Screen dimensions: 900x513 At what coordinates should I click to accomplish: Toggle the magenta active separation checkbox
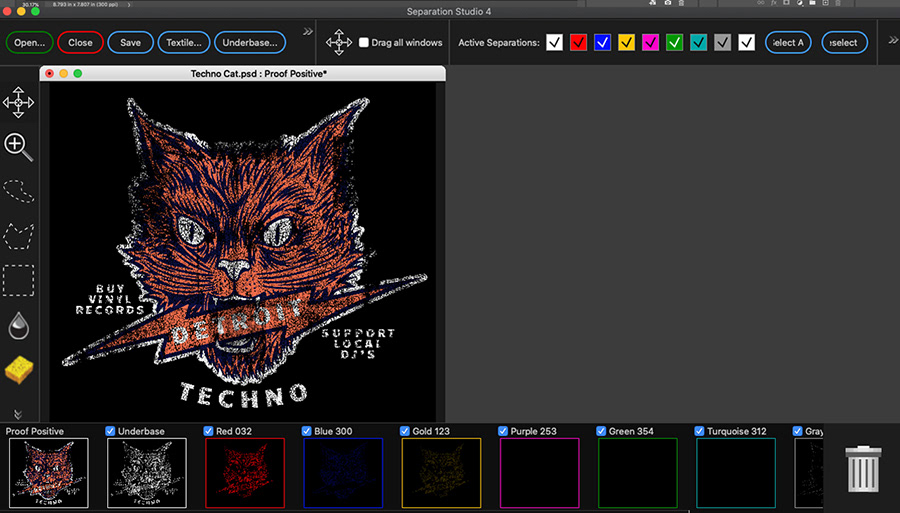click(x=650, y=42)
